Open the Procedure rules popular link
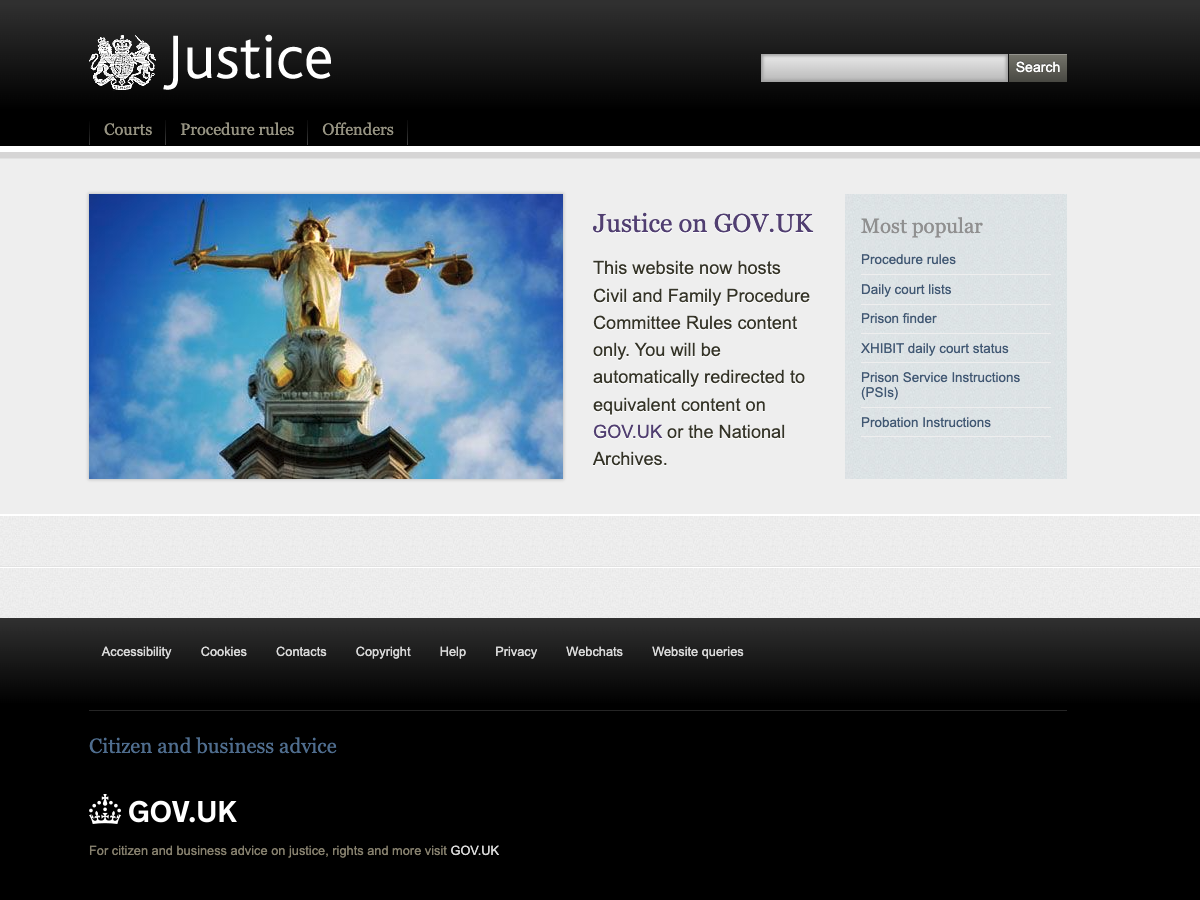This screenshot has width=1200, height=900. point(908,259)
